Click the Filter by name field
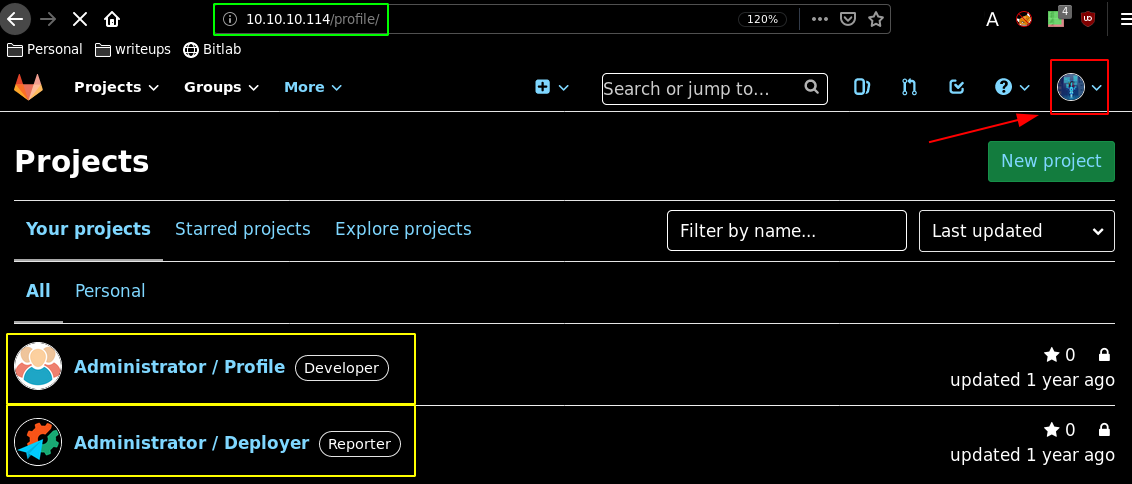 [786, 231]
